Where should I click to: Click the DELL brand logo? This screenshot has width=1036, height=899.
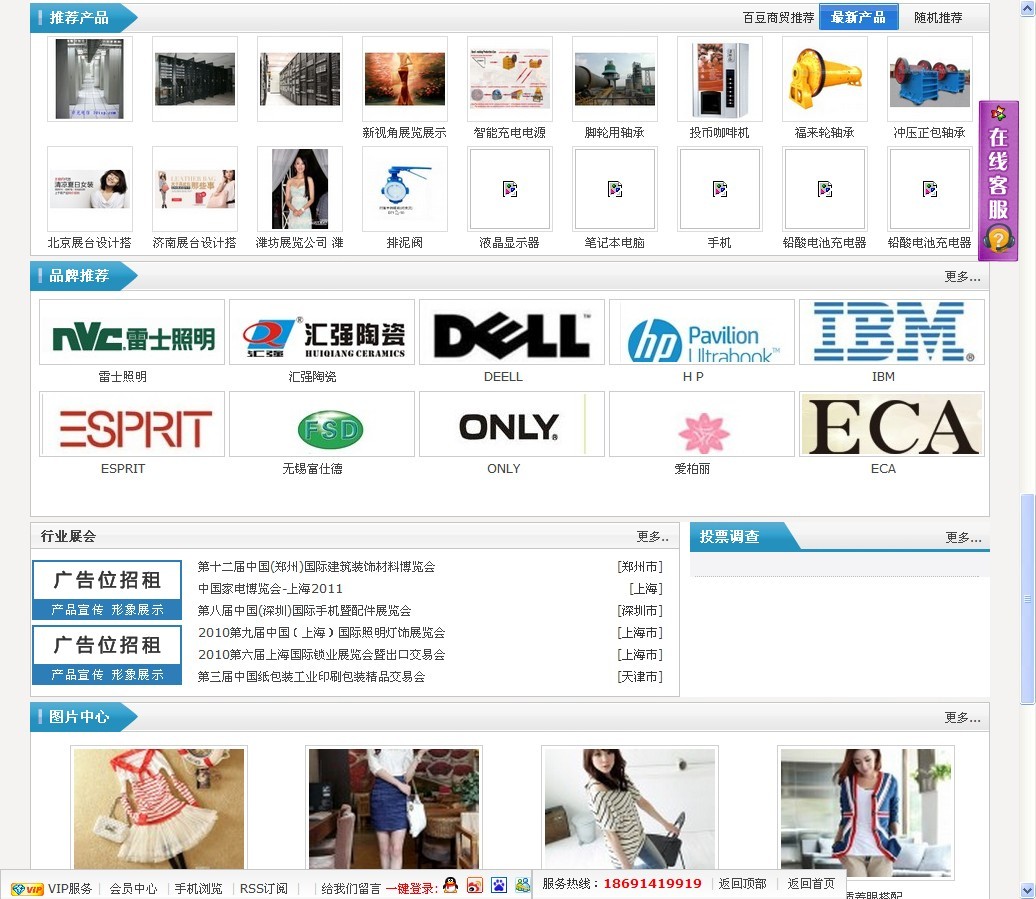pyautogui.click(x=512, y=332)
